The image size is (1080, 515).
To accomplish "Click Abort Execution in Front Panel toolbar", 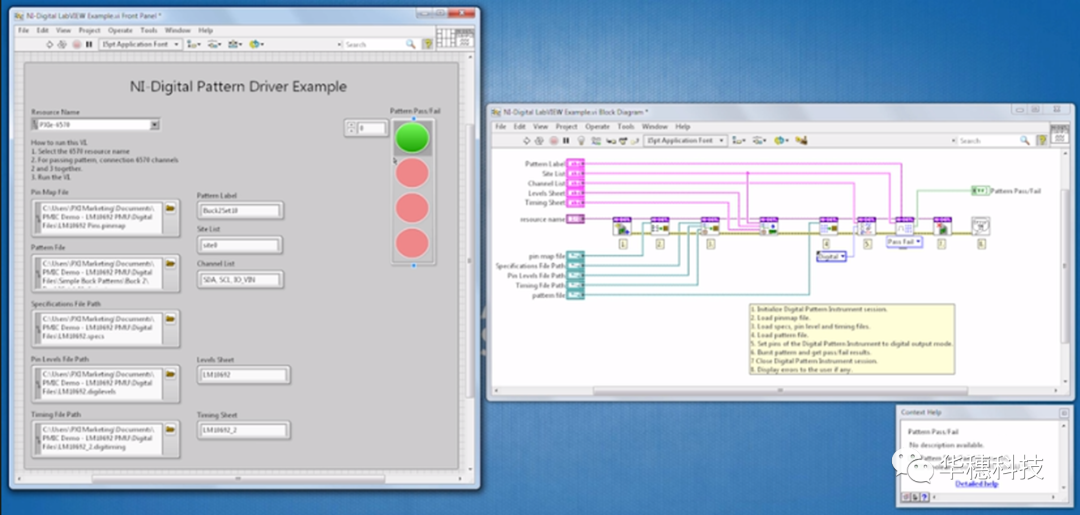I will point(77,44).
